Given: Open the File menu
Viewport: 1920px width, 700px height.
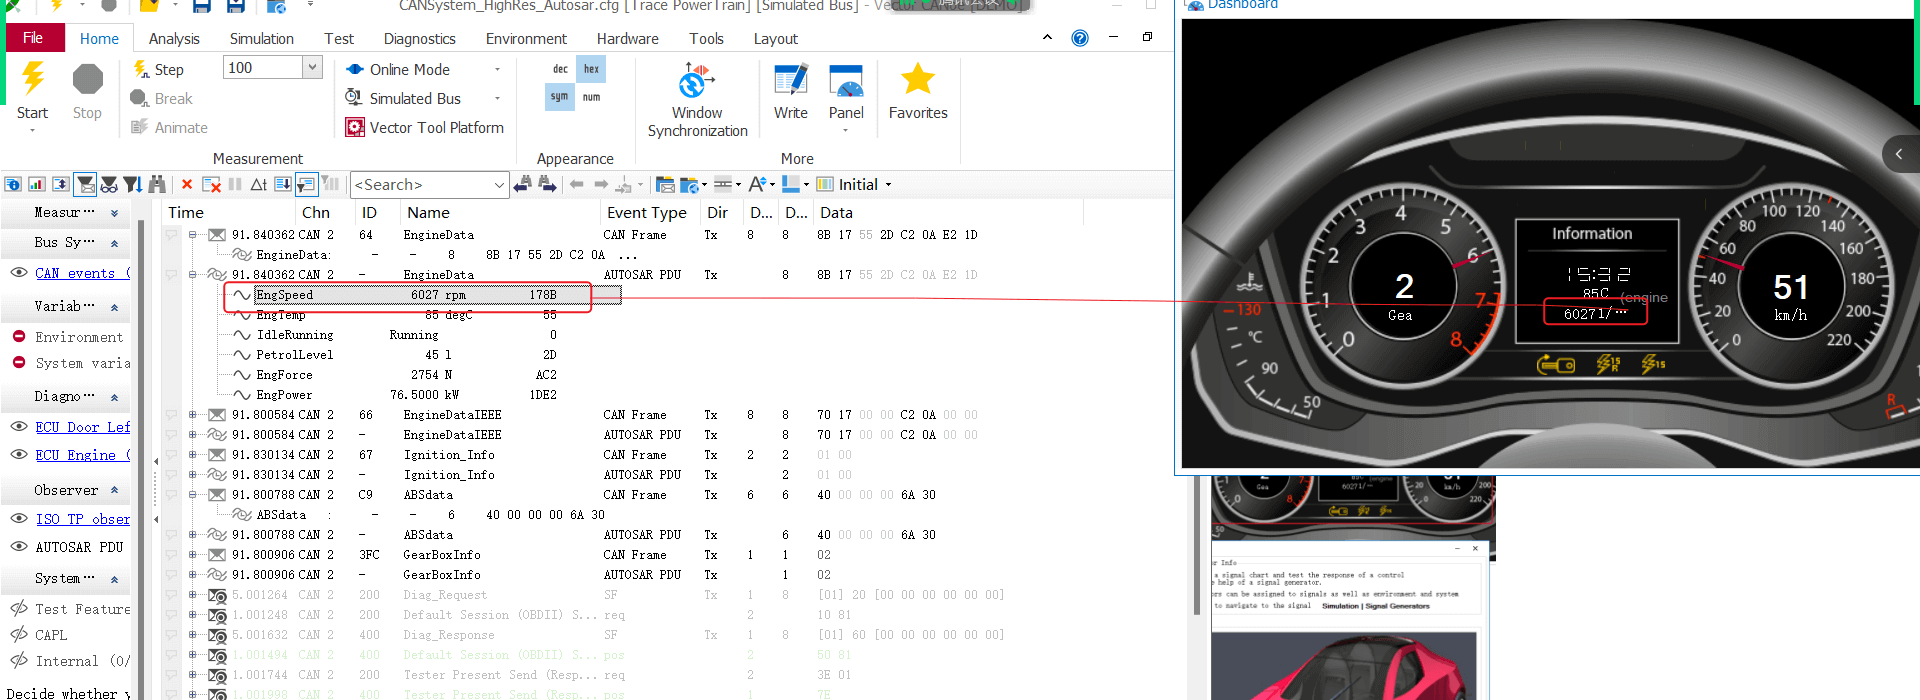Looking at the screenshot, I should tap(33, 38).
